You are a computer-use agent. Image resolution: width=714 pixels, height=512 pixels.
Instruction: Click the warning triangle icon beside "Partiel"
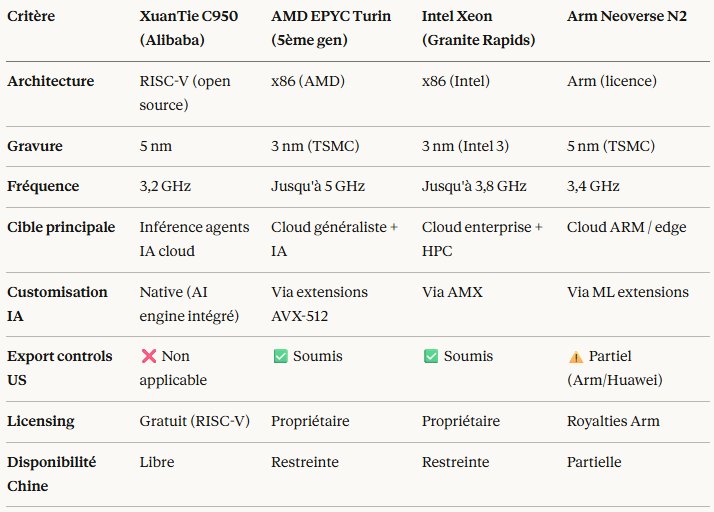pyautogui.click(x=575, y=356)
